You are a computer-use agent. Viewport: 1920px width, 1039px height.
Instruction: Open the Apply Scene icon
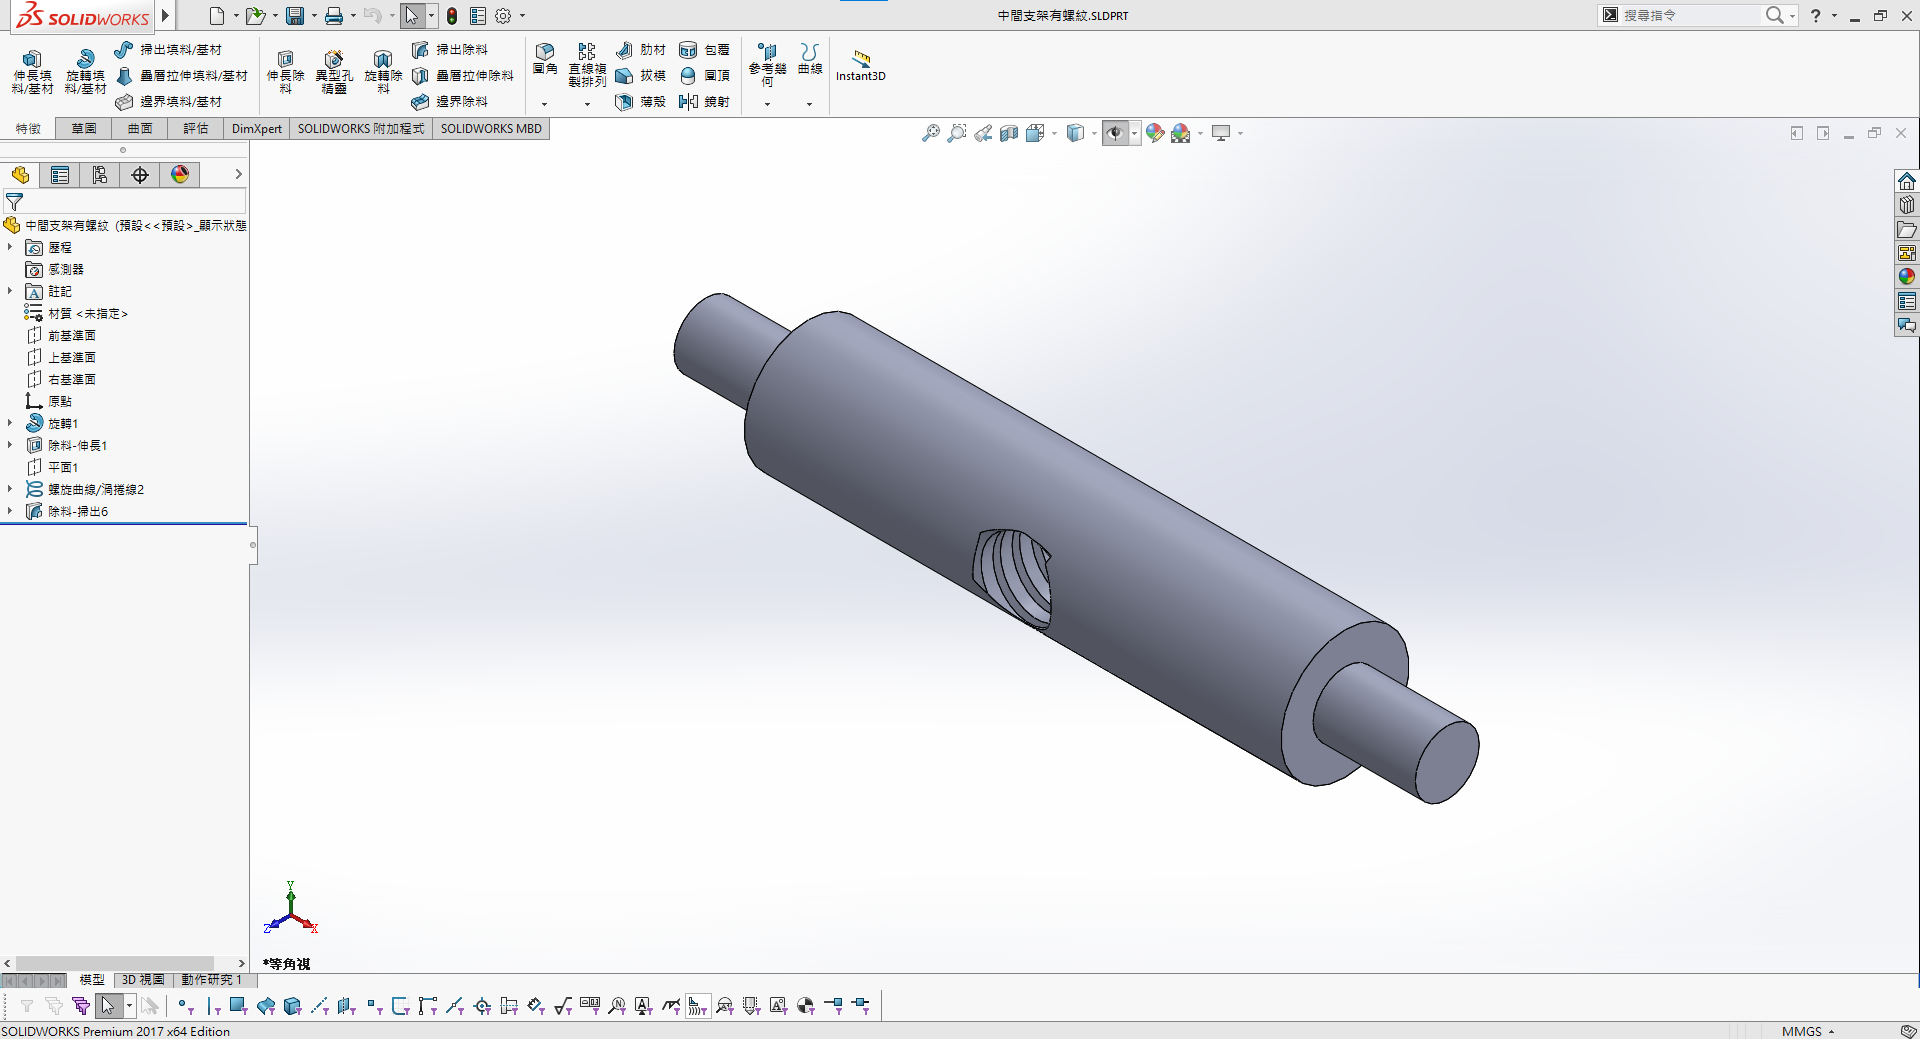tap(1181, 133)
